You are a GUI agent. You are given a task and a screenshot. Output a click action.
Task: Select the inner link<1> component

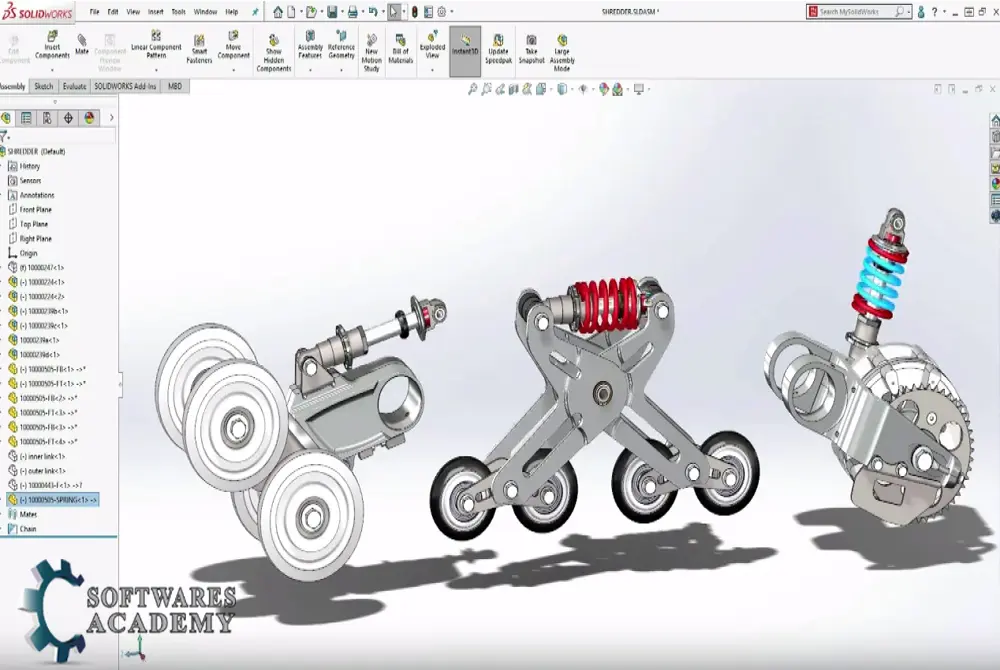coord(42,456)
